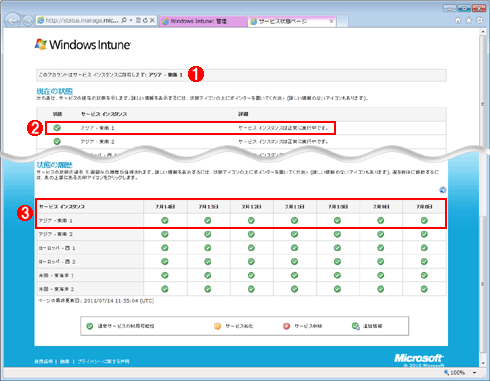
Task: Click the orange service degradation legend icon
Action: tap(217, 326)
